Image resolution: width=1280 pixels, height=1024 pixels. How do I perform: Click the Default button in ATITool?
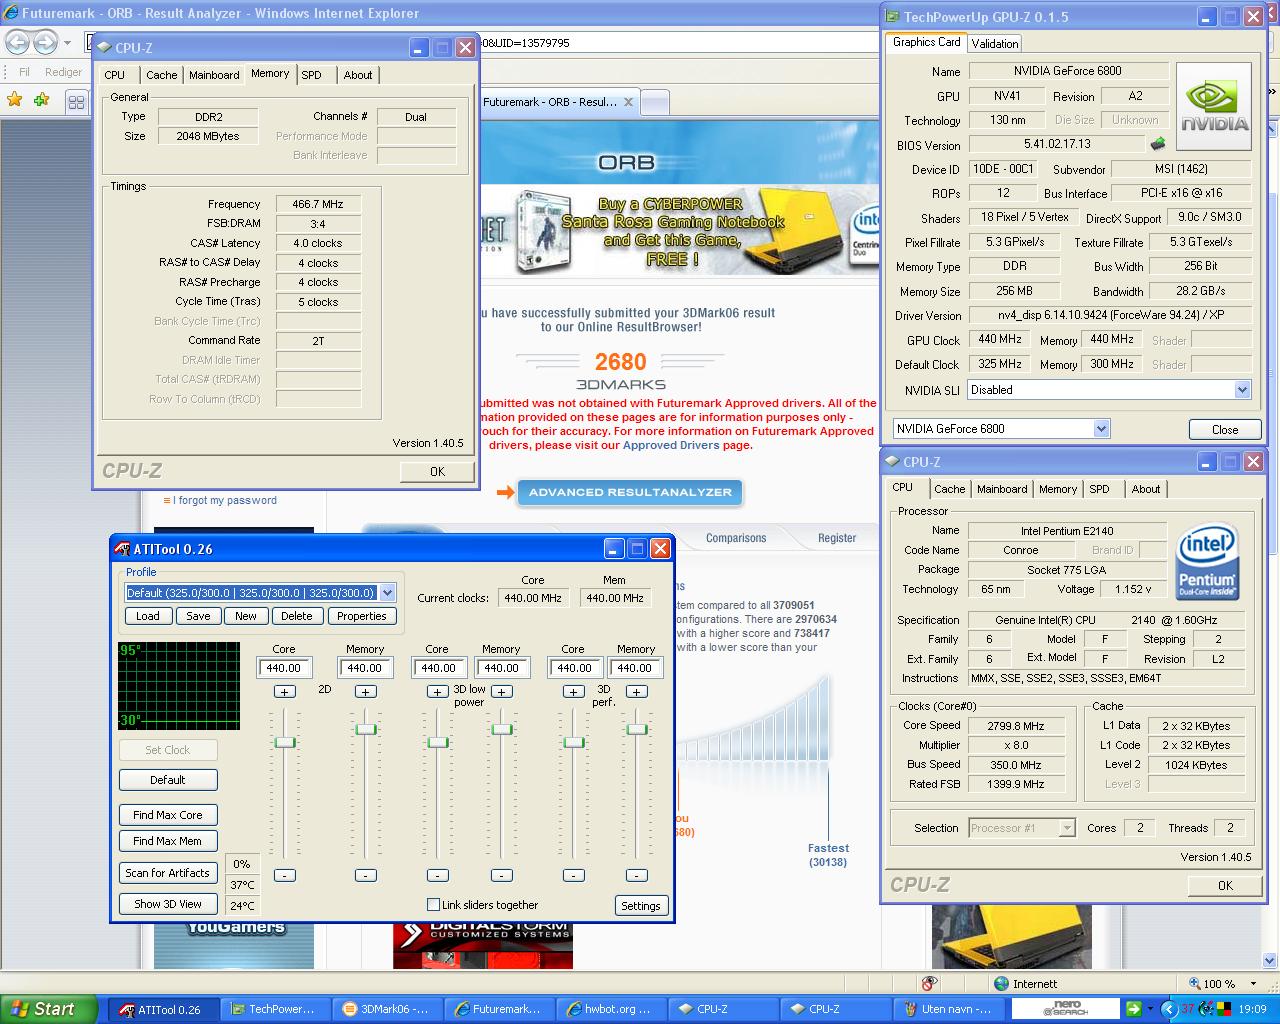168,780
